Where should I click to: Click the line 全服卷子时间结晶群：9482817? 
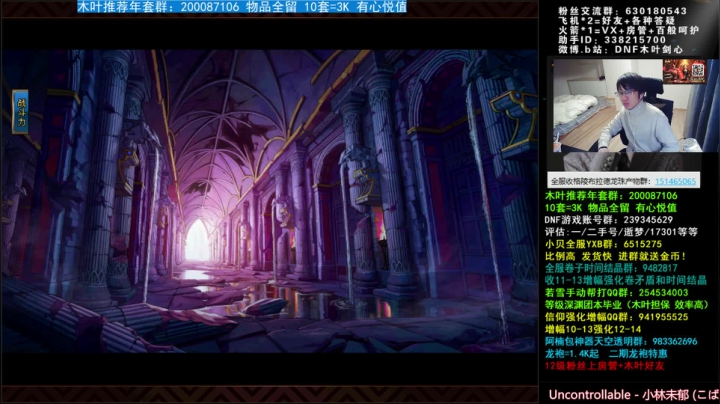point(611,268)
